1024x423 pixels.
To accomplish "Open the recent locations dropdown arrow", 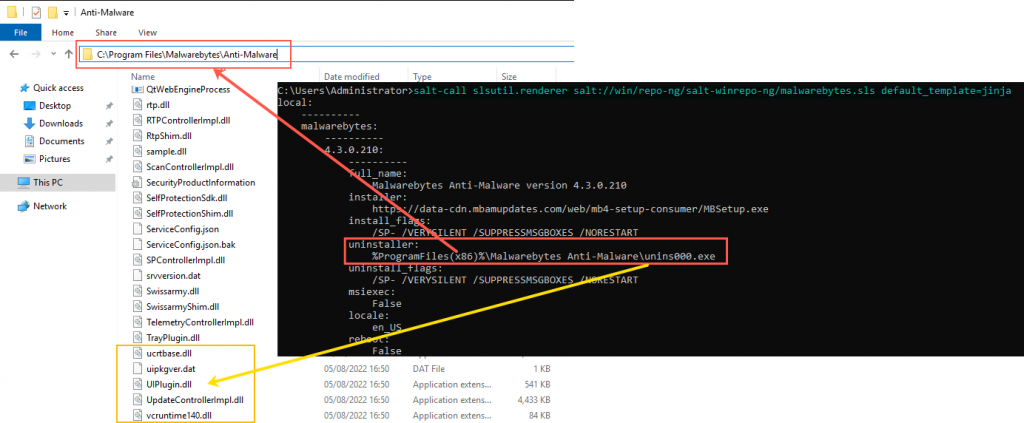I will [53, 55].
